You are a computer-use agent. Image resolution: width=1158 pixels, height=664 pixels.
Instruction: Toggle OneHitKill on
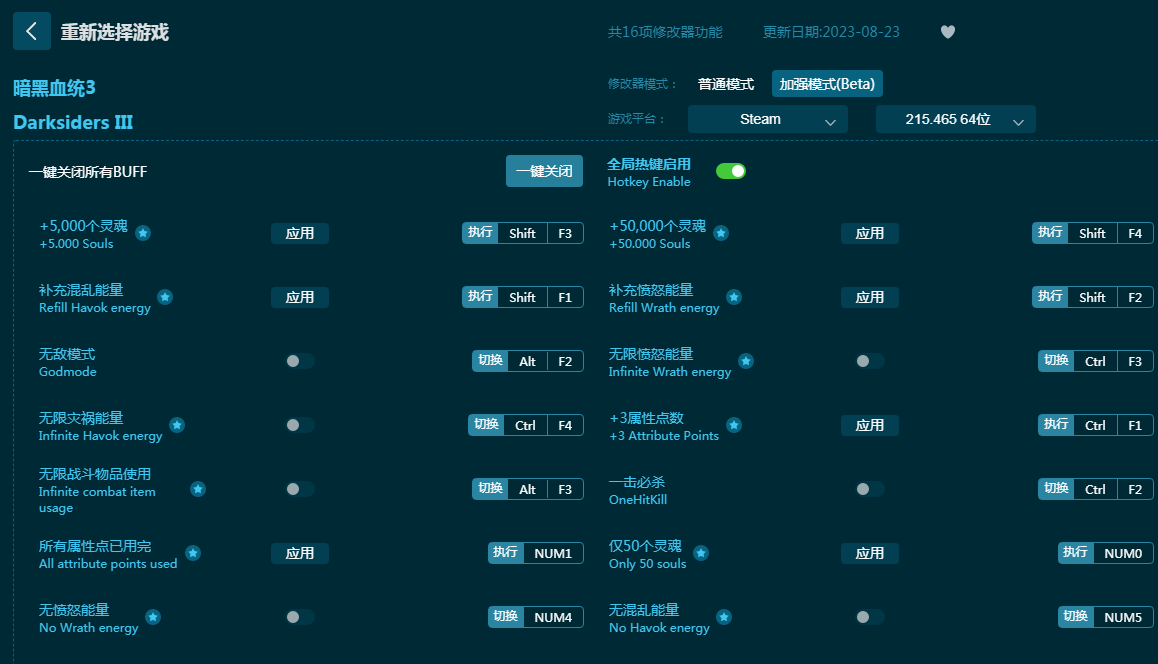pos(869,489)
